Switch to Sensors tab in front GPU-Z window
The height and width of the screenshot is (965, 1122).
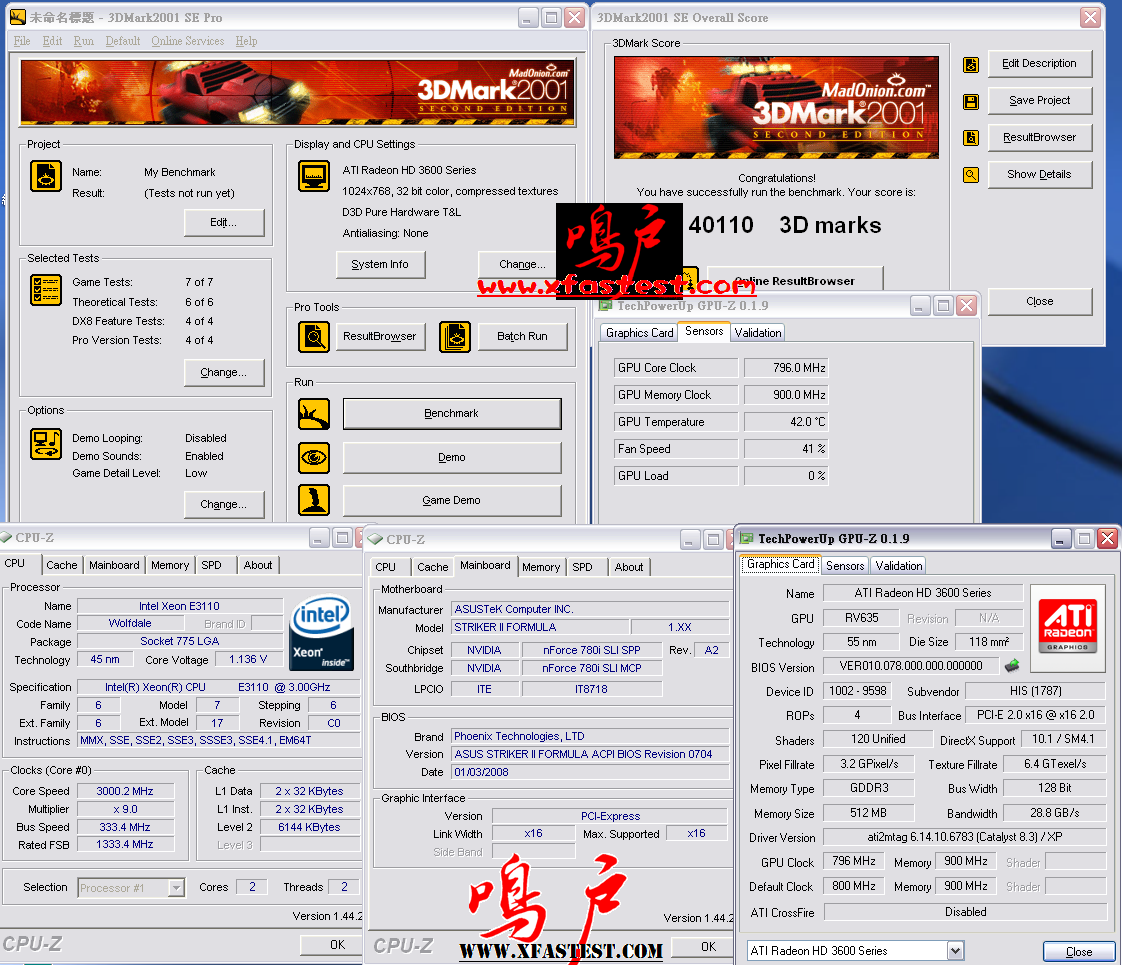click(x=845, y=566)
